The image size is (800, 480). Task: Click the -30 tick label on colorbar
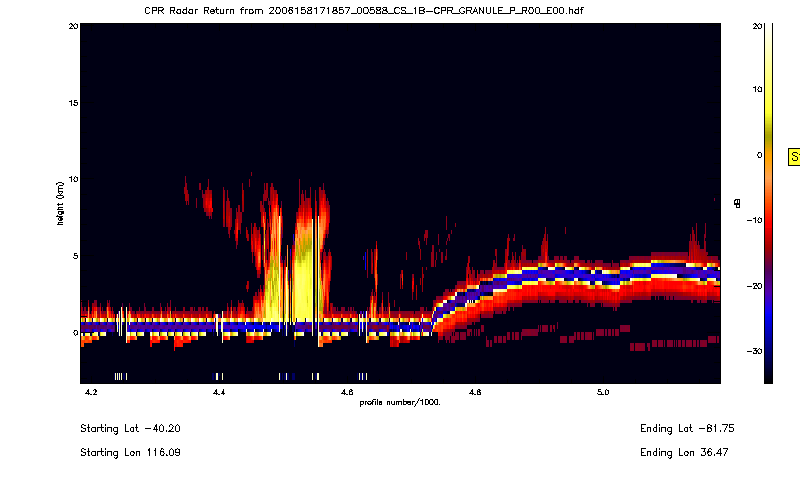click(755, 351)
